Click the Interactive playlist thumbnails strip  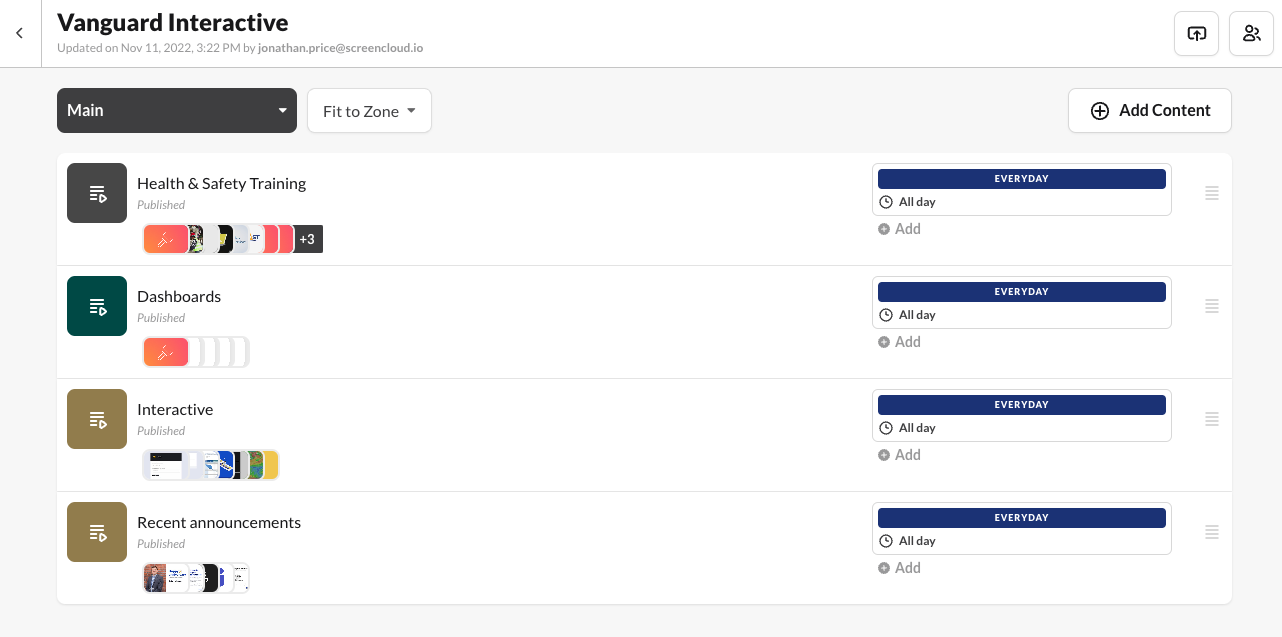(211, 465)
